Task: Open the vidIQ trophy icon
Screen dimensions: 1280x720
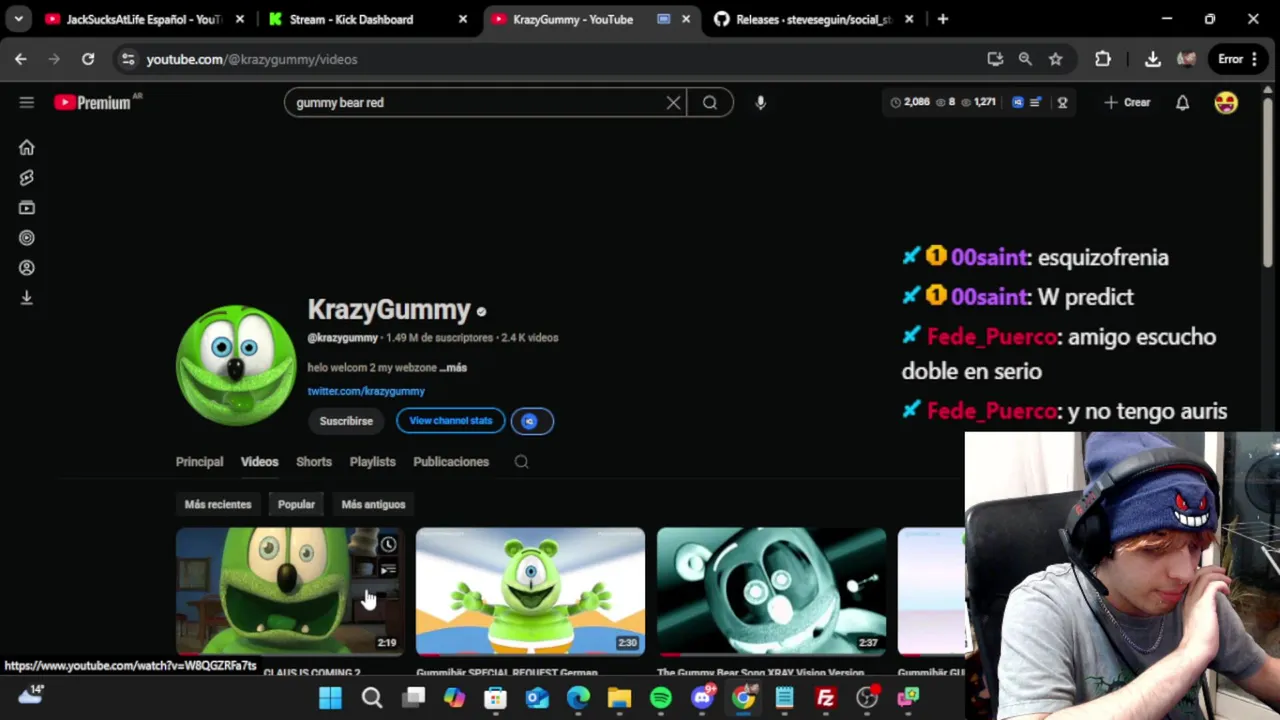Action: [x=1062, y=102]
